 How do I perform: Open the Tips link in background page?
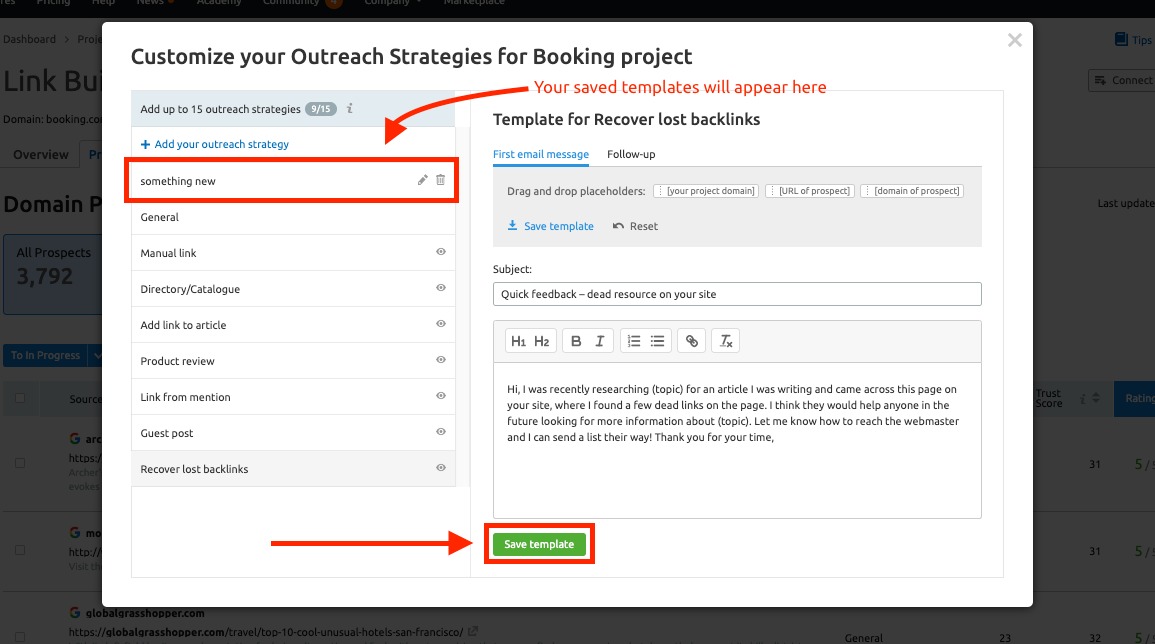pyautogui.click(x=1133, y=40)
